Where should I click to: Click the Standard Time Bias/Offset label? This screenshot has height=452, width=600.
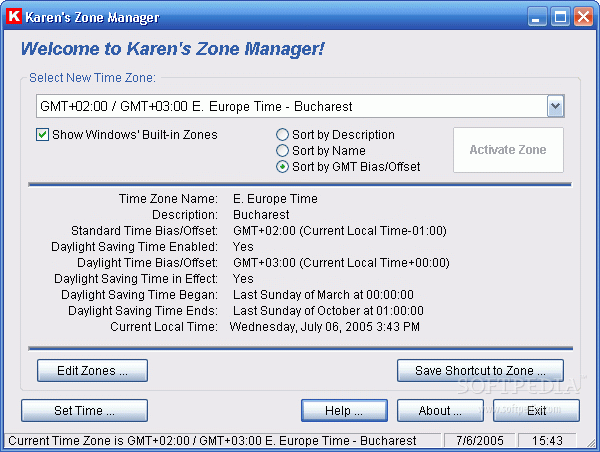[144, 231]
